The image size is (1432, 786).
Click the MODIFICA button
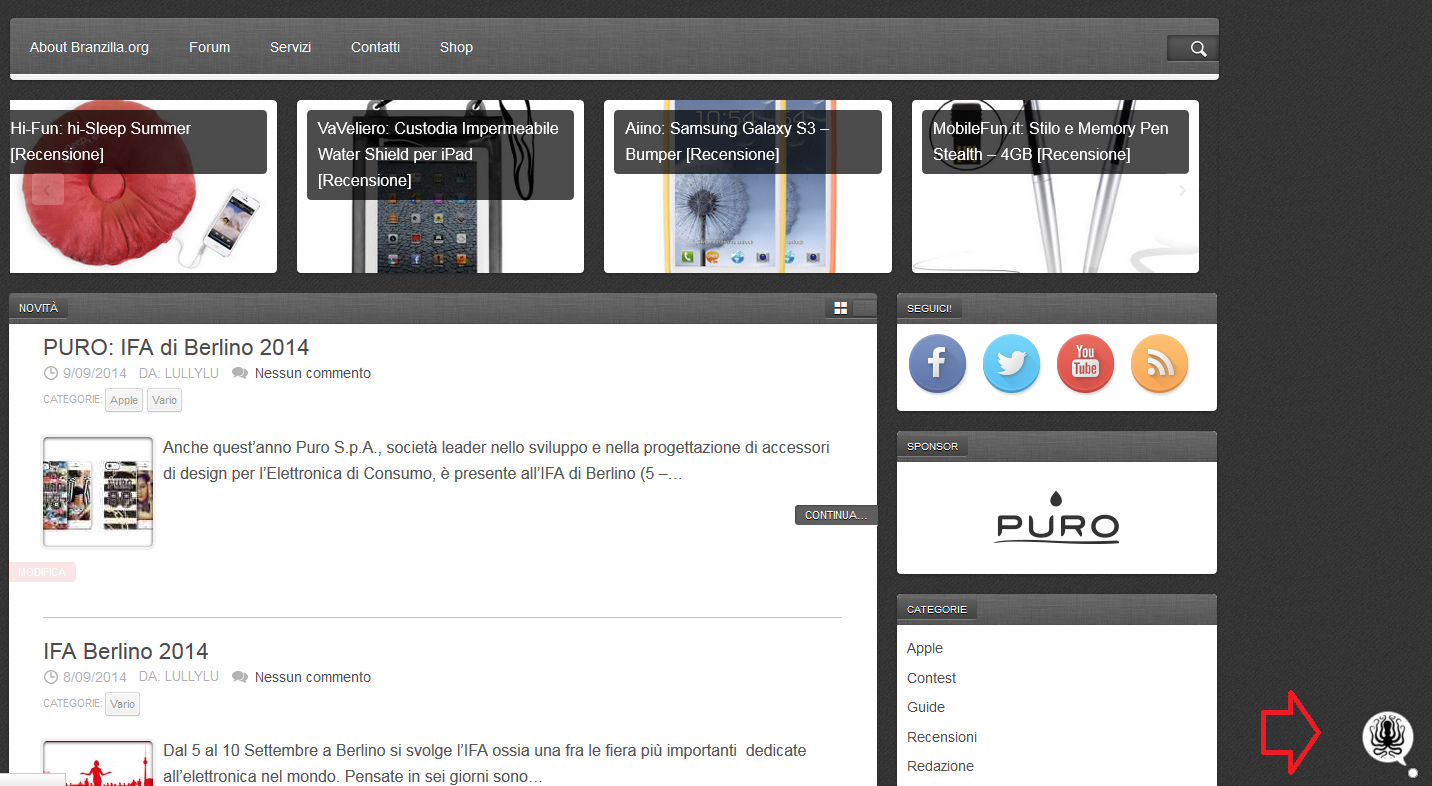coord(42,572)
